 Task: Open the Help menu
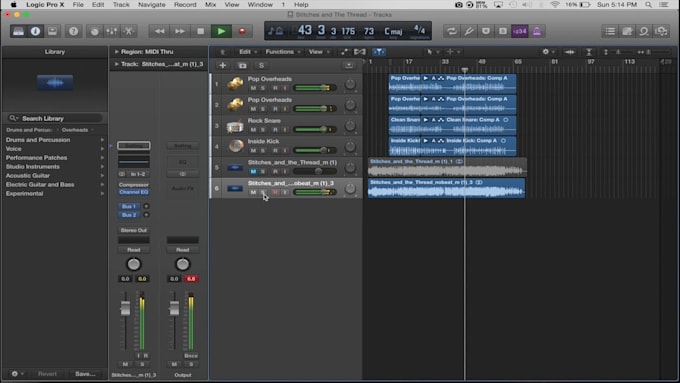[x=301, y=5]
